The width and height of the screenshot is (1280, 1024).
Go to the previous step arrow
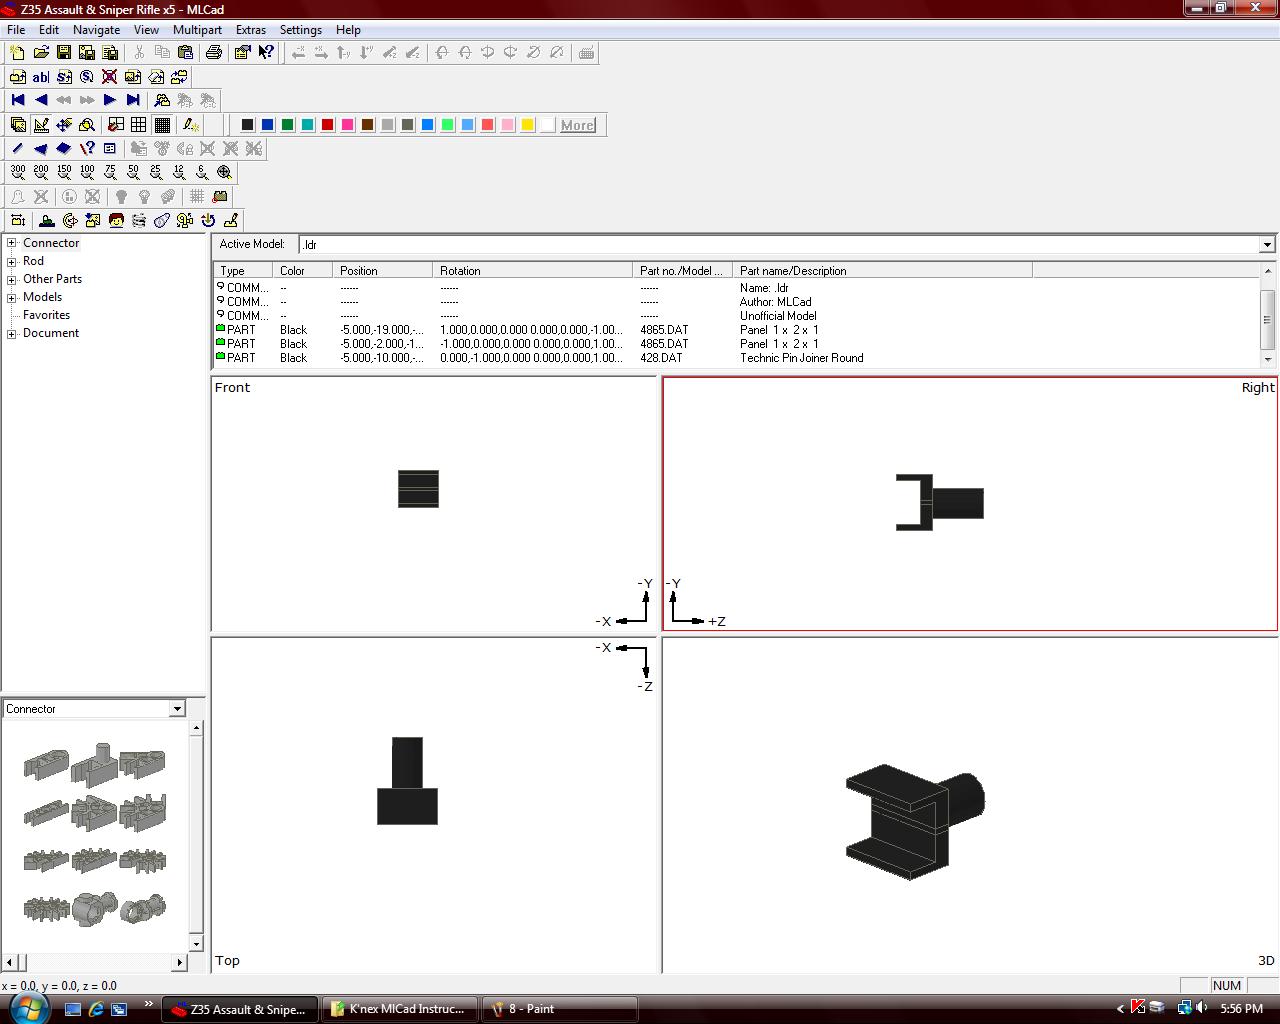41,100
